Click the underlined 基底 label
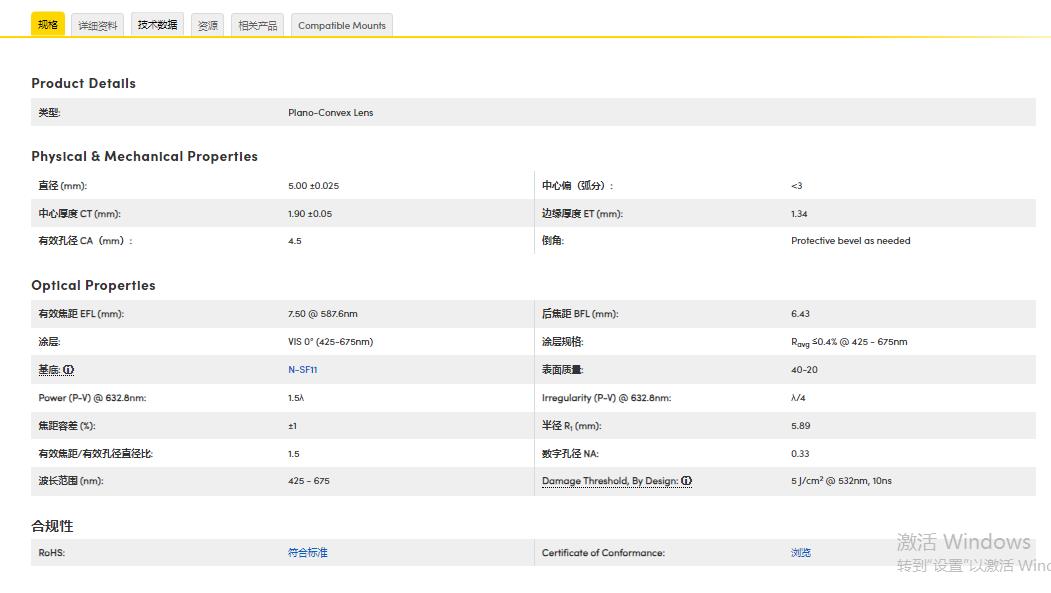The width and height of the screenshot is (1051, 593). tap(49, 370)
